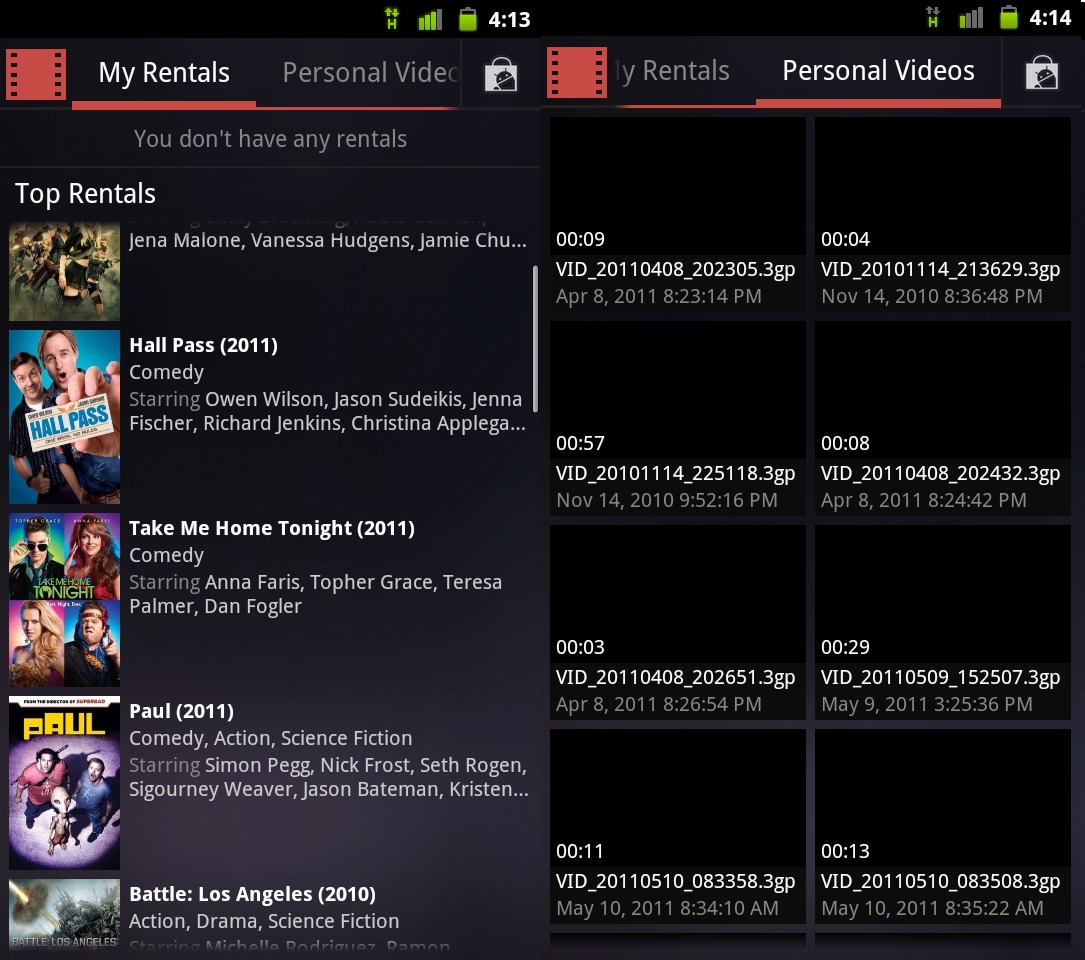Select file VID_20110509_152507.3gp

coord(940,677)
